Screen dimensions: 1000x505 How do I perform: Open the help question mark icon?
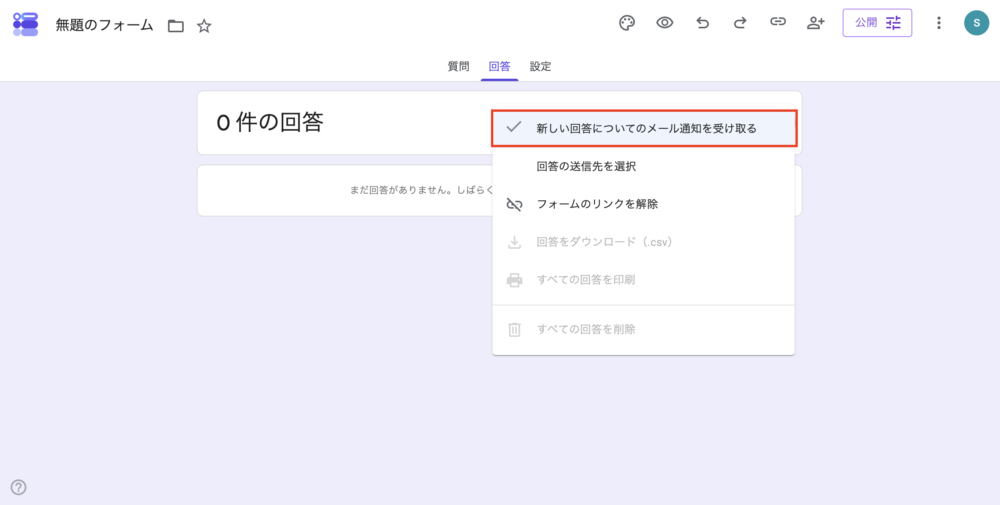click(x=18, y=487)
